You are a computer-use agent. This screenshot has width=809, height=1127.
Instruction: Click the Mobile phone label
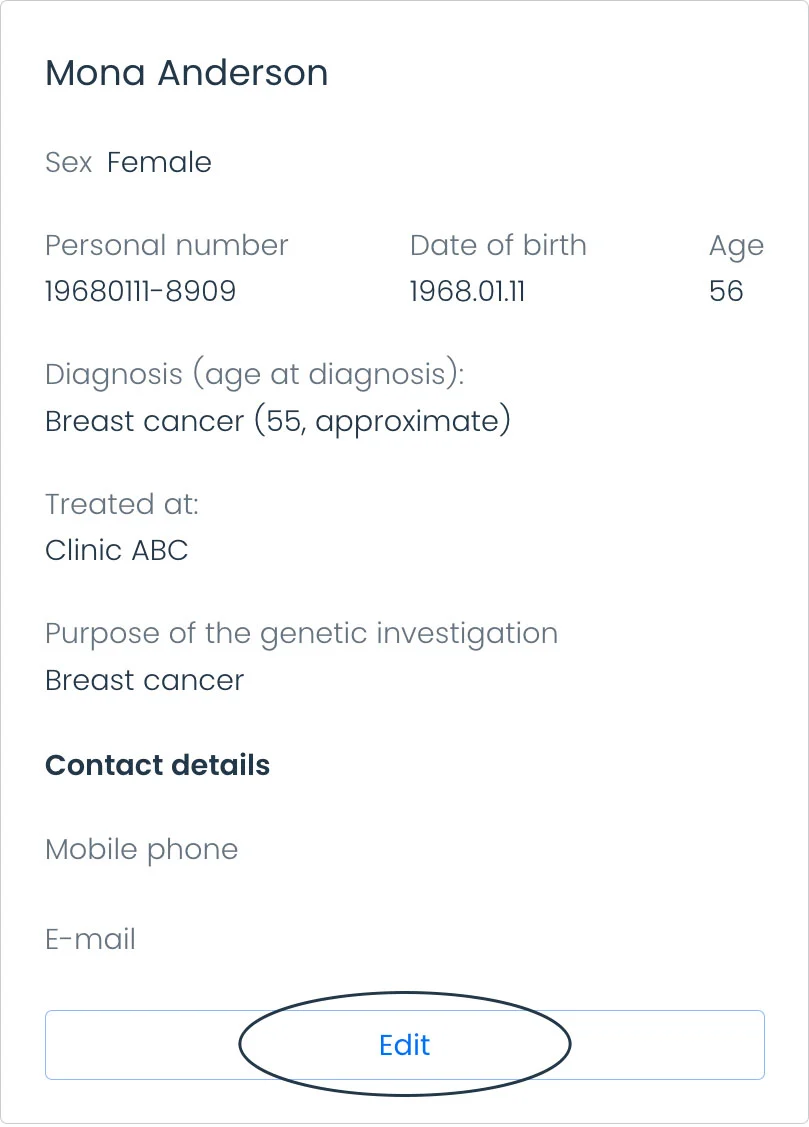[x=142, y=850]
